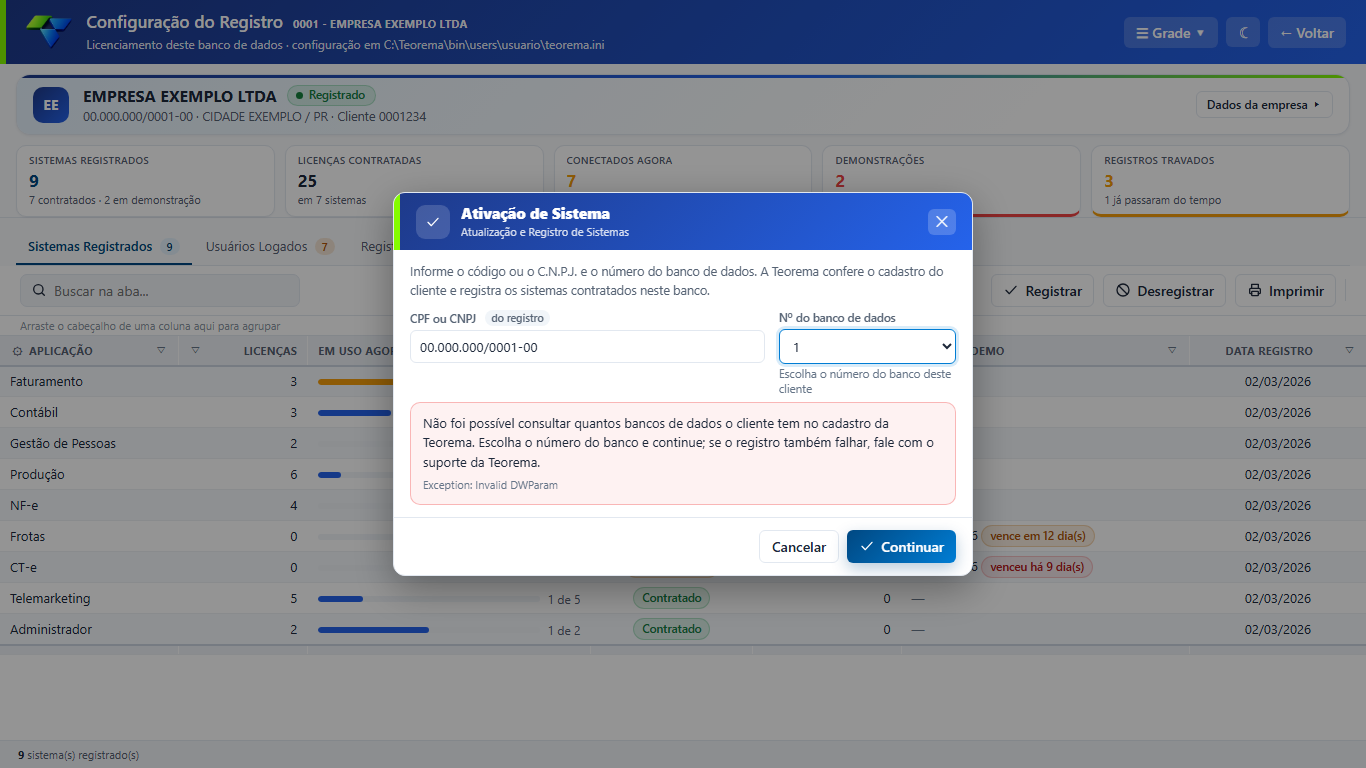Image resolution: width=1366 pixels, height=768 pixels.
Task: Switch to the Usuários Logados tab
Action: click(x=270, y=247)
